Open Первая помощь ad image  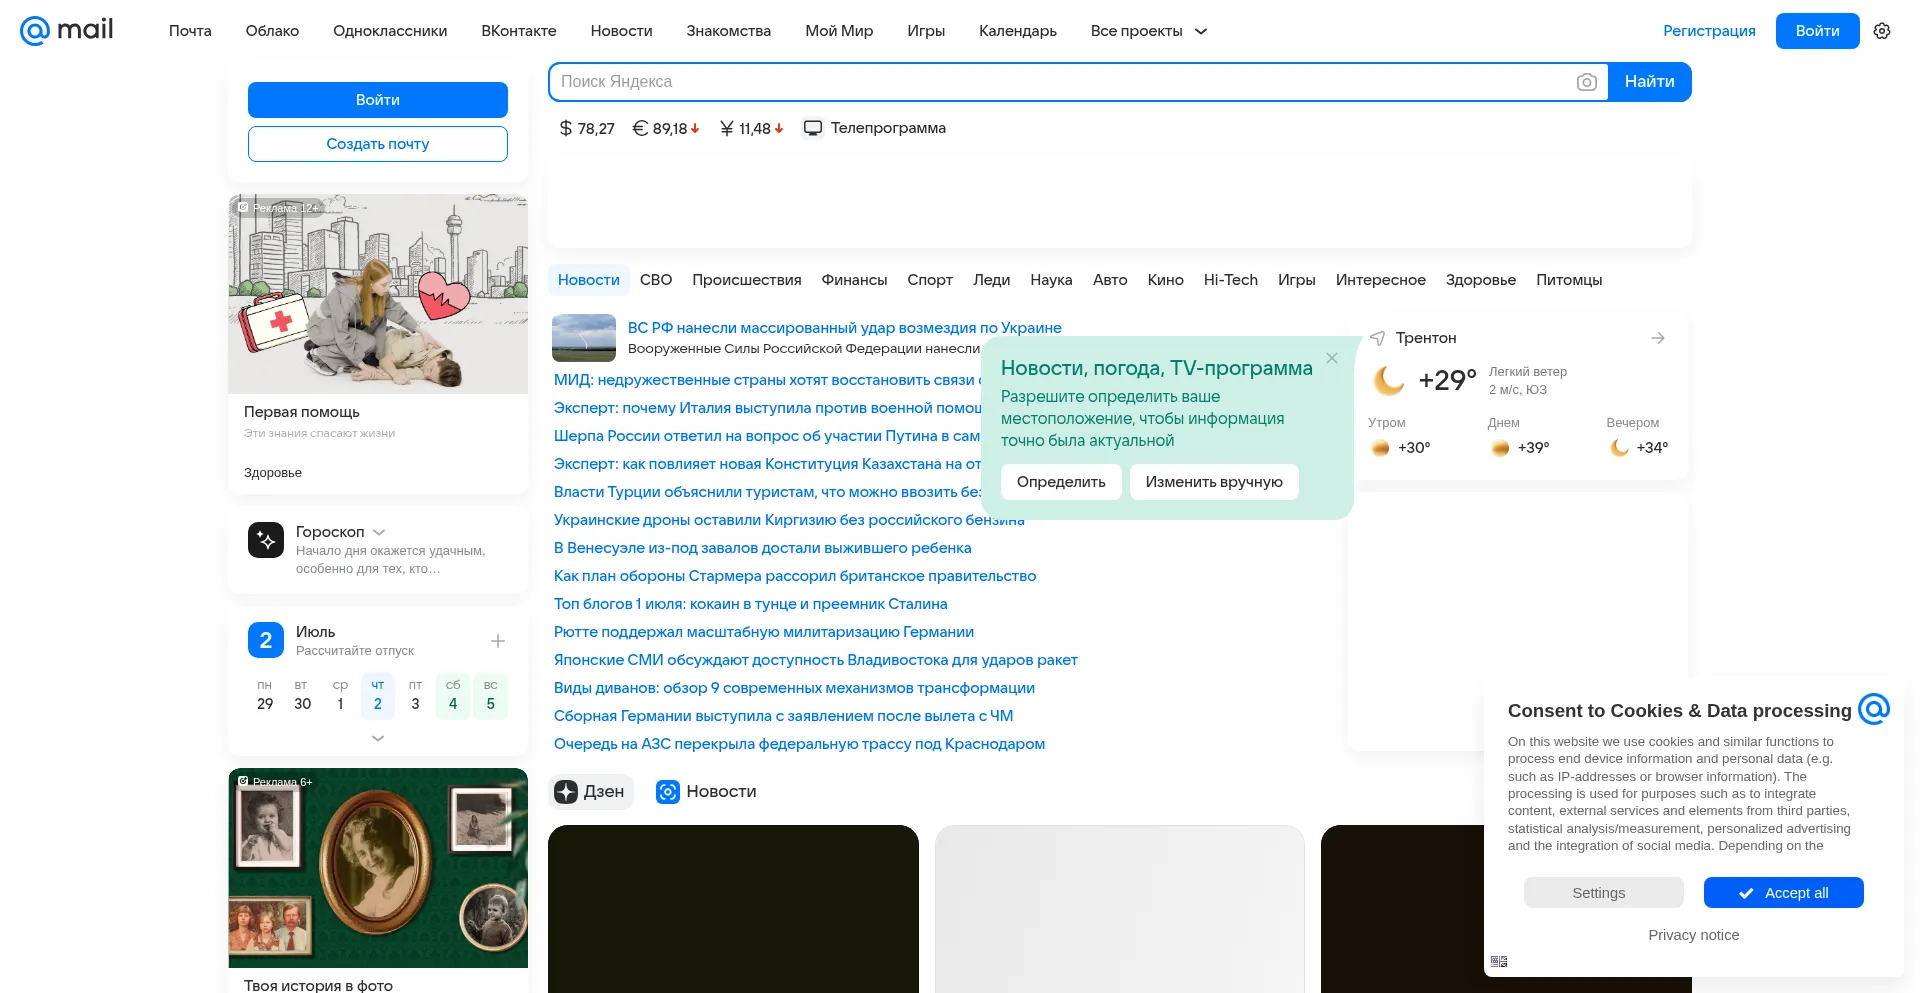coord(378,294)
